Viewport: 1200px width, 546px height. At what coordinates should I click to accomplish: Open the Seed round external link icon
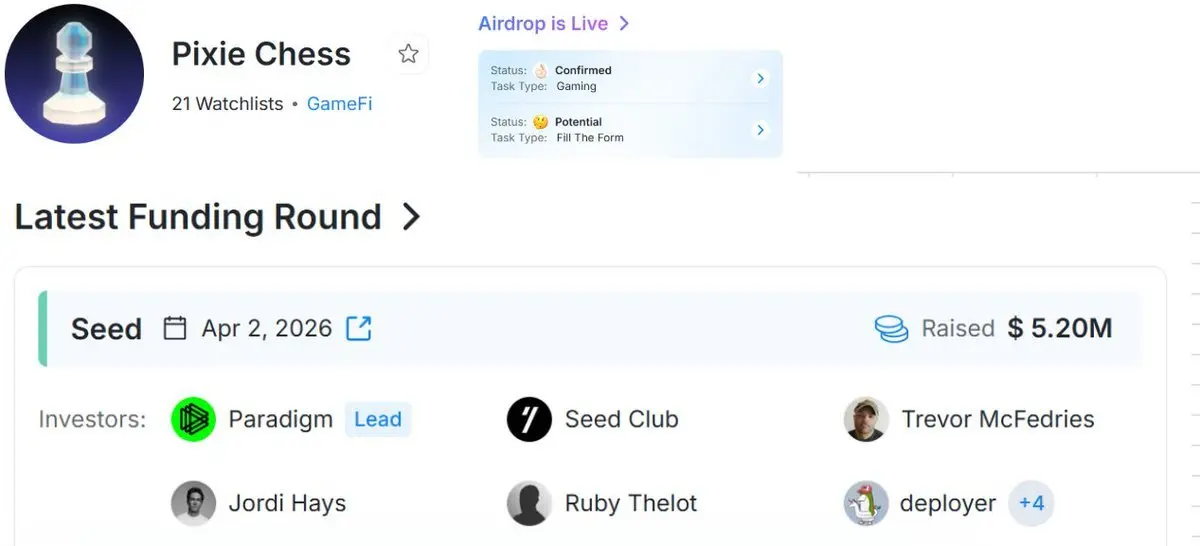(358, 328)
